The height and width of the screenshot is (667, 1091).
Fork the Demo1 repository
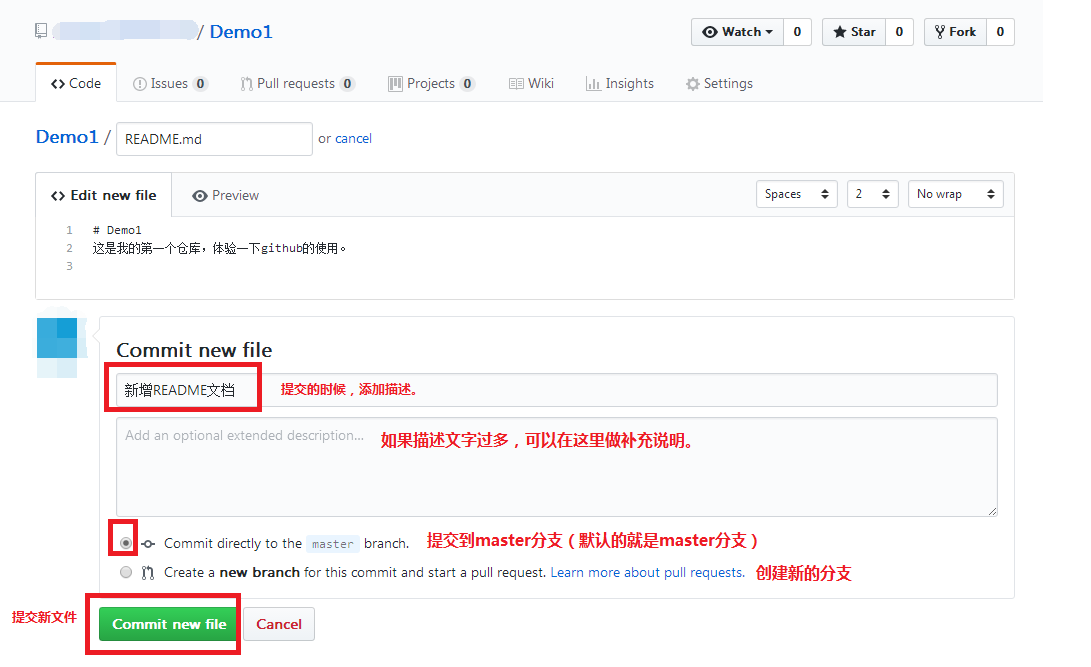click(955, 32)
